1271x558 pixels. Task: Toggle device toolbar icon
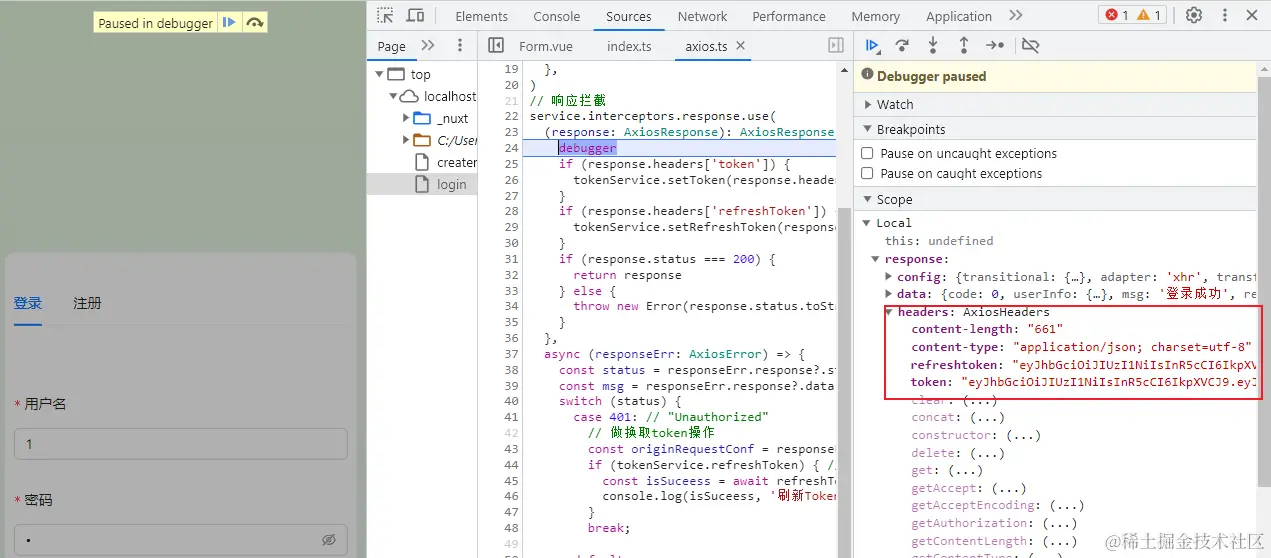[x=415, y=16]
